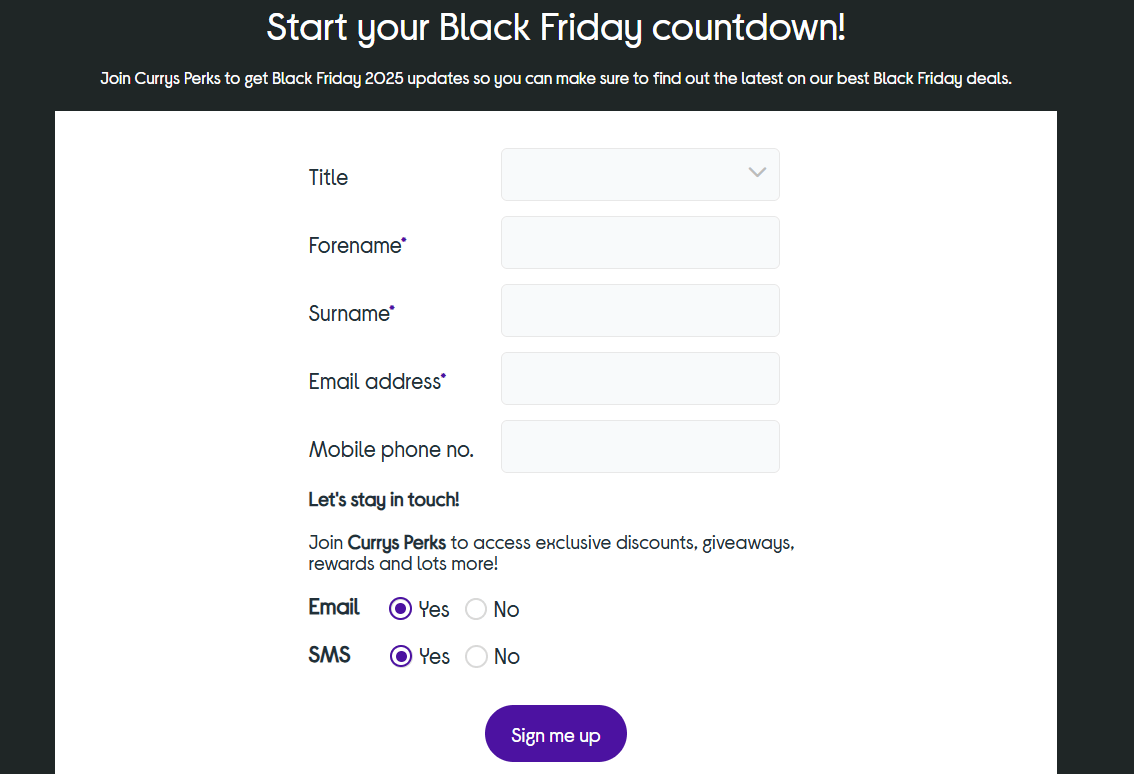Image resolution: width=1134 pixels, height=774 pixels.
Task: Click the bold SMS preference label
Action: 329,655
